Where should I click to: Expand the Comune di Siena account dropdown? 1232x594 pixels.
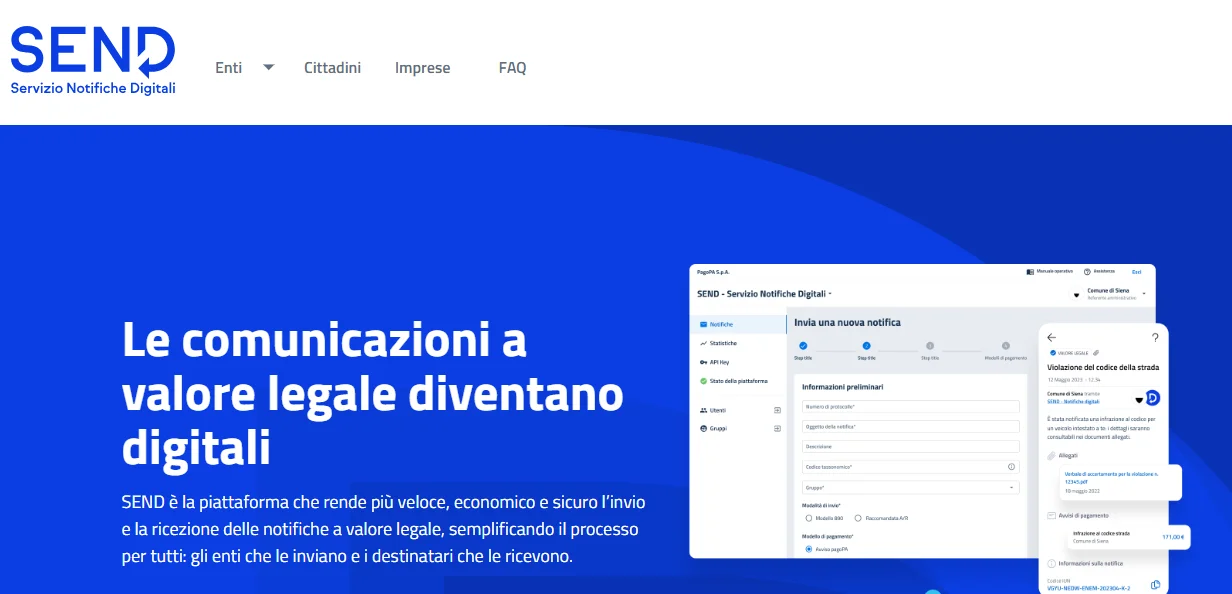point(1143,295)
